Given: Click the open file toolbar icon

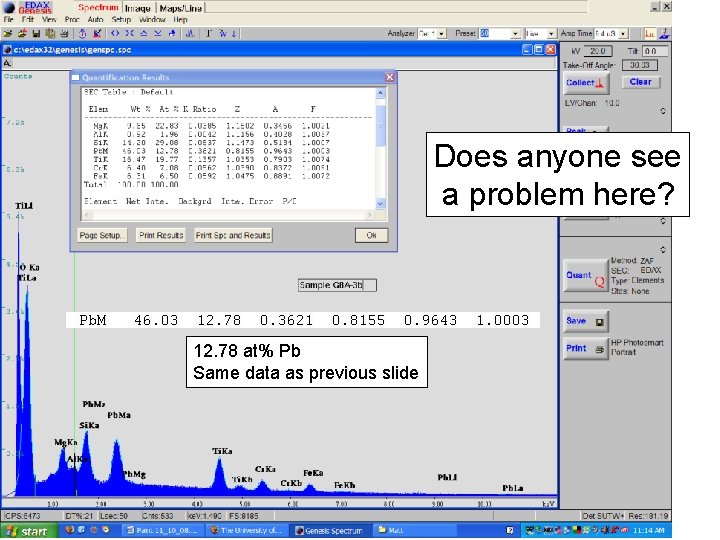Looking at the screenshot, I should click(8, 34).
